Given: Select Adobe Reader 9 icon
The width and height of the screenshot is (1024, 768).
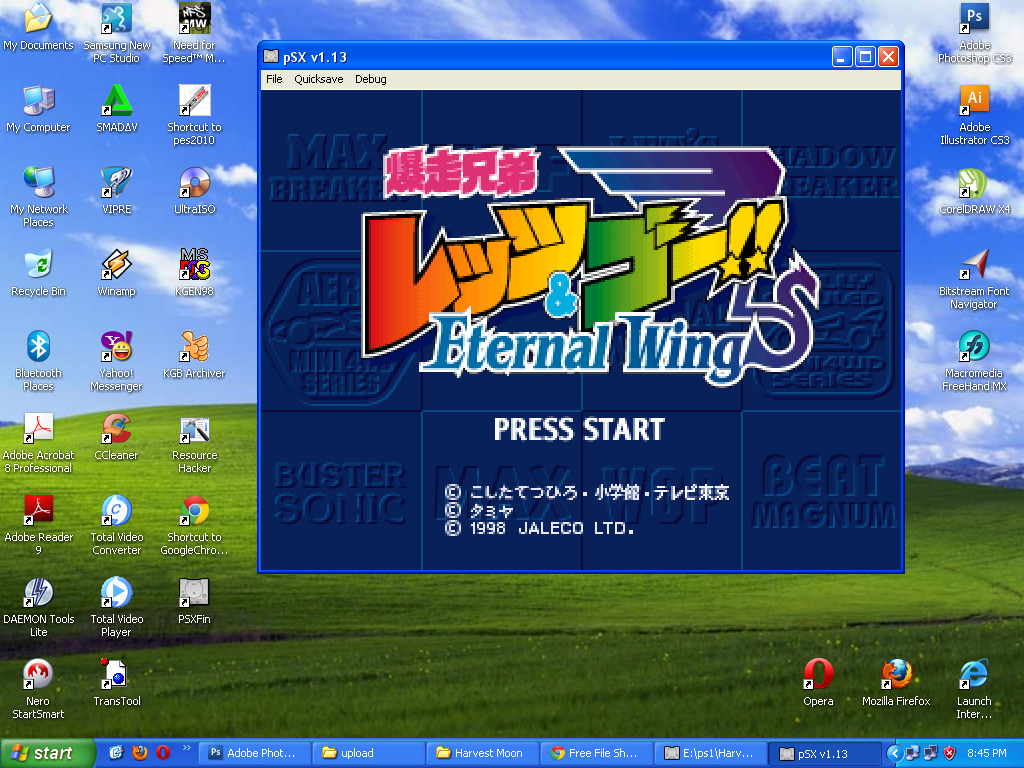Looking at the screenshot, I should point(38,524).
